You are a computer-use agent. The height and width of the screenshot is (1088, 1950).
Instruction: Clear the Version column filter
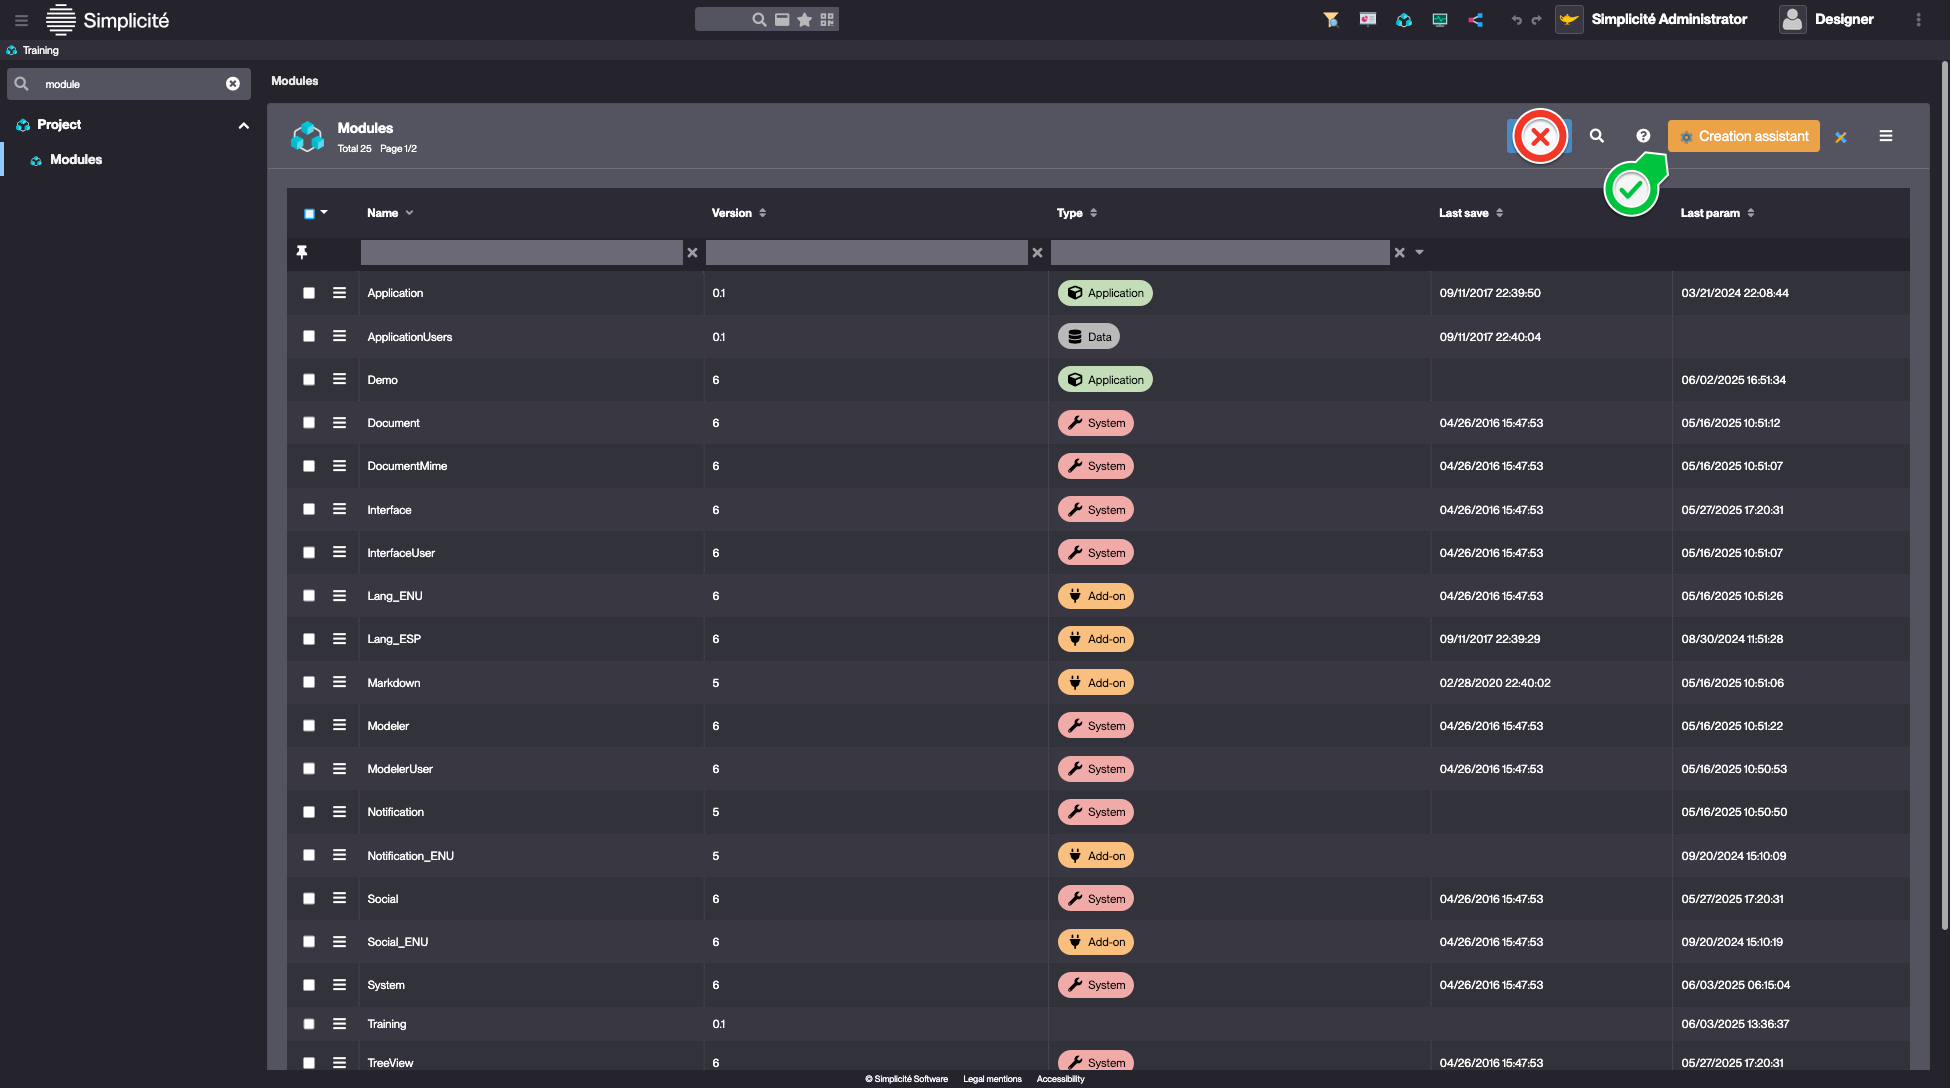point(1037,253)
